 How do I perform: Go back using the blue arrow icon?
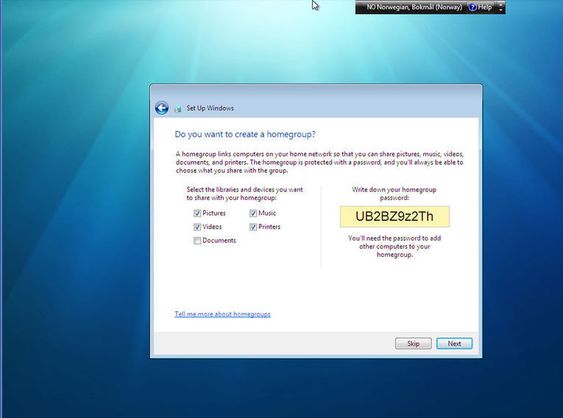pos(162,108)
